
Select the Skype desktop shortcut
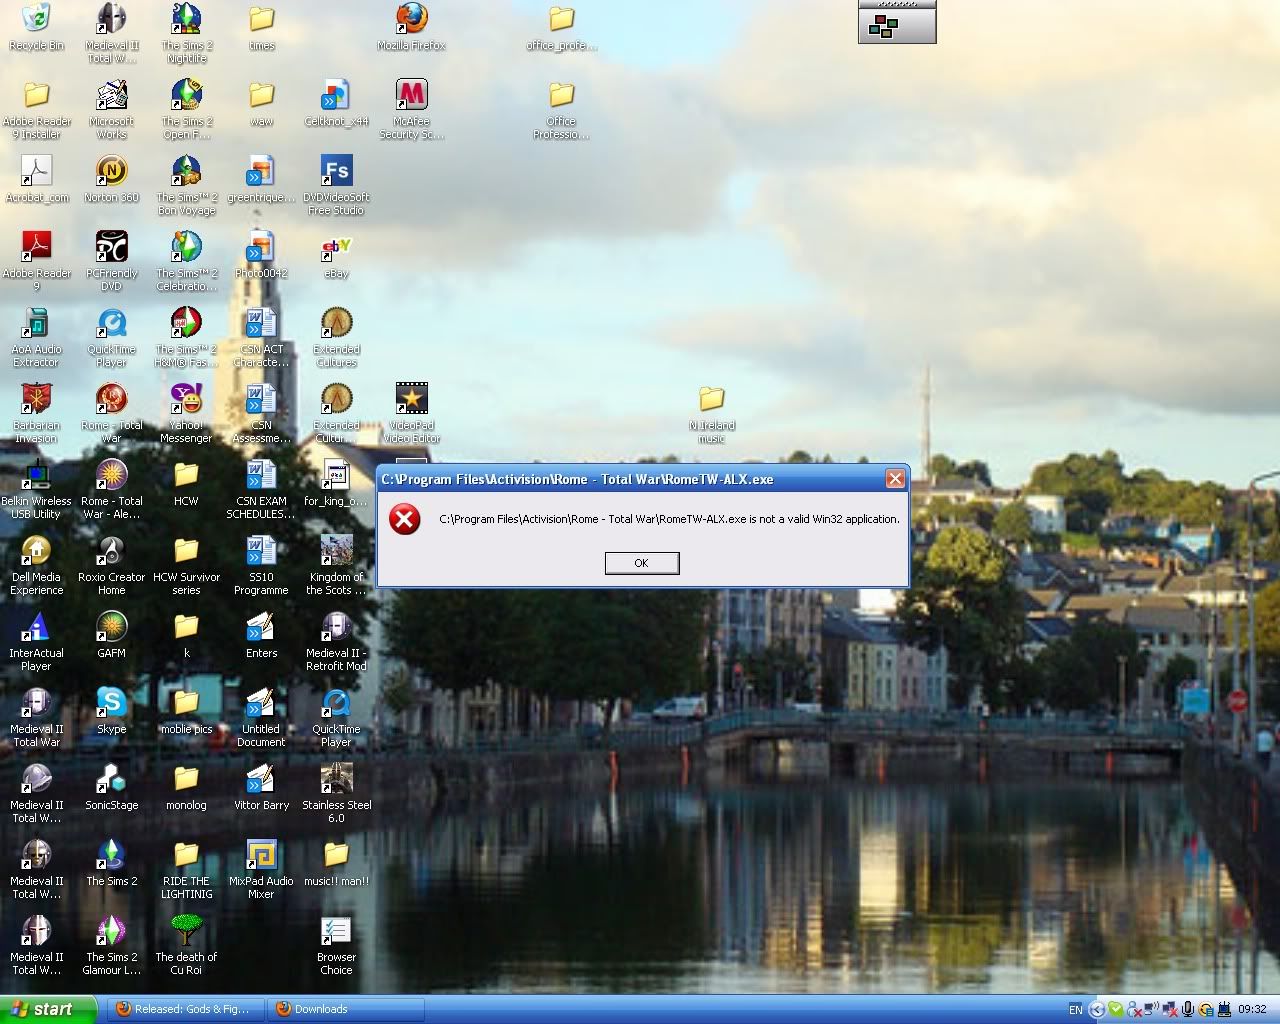(x=111, y=704)
